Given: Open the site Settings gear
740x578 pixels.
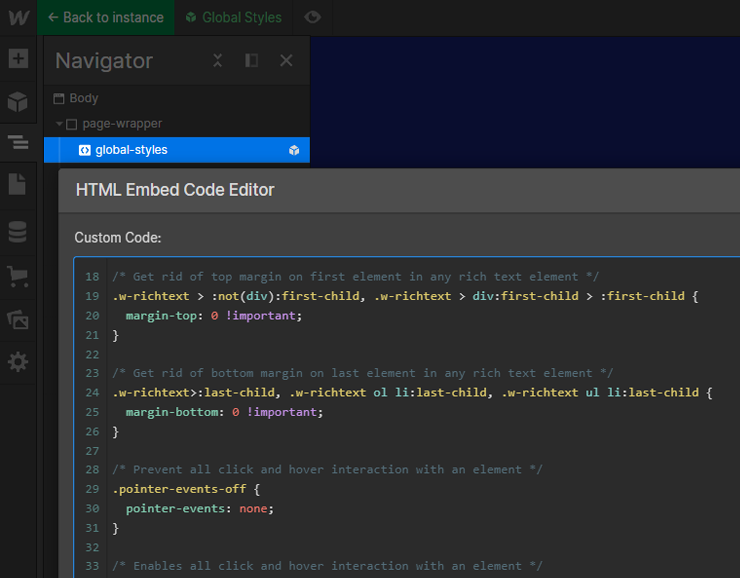Looking at the screenshot, I should pos(18,362).
